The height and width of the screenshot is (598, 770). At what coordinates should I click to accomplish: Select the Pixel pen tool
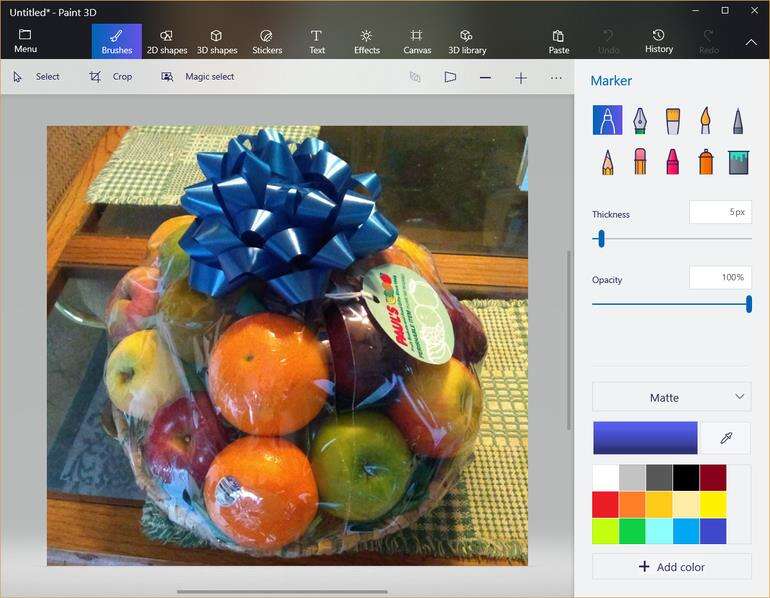pos(738,121)
